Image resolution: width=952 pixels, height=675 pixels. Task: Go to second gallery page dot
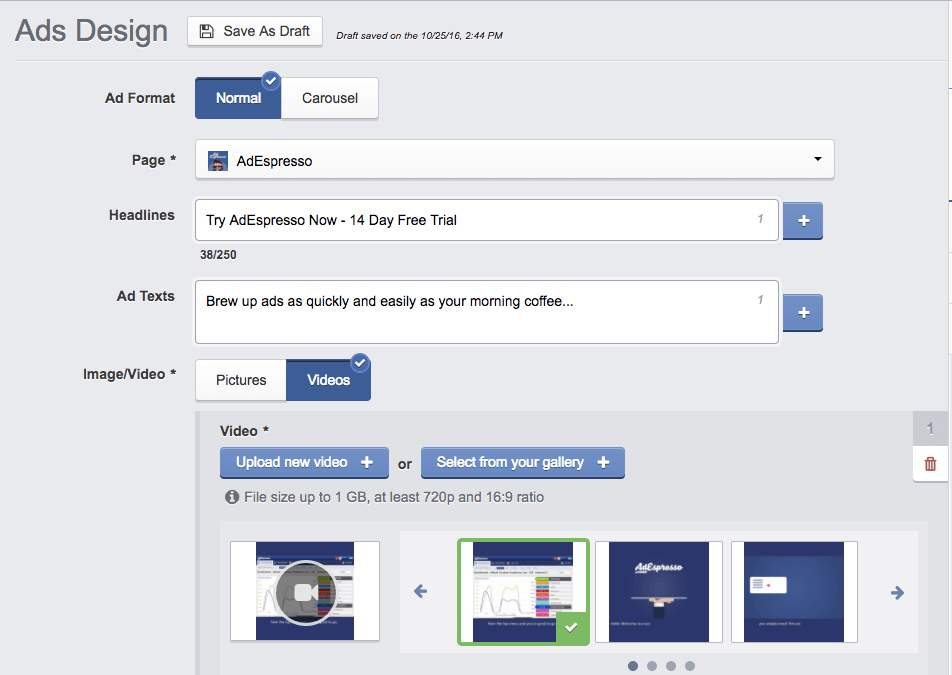pyautogui.click(x=652, y=666)
